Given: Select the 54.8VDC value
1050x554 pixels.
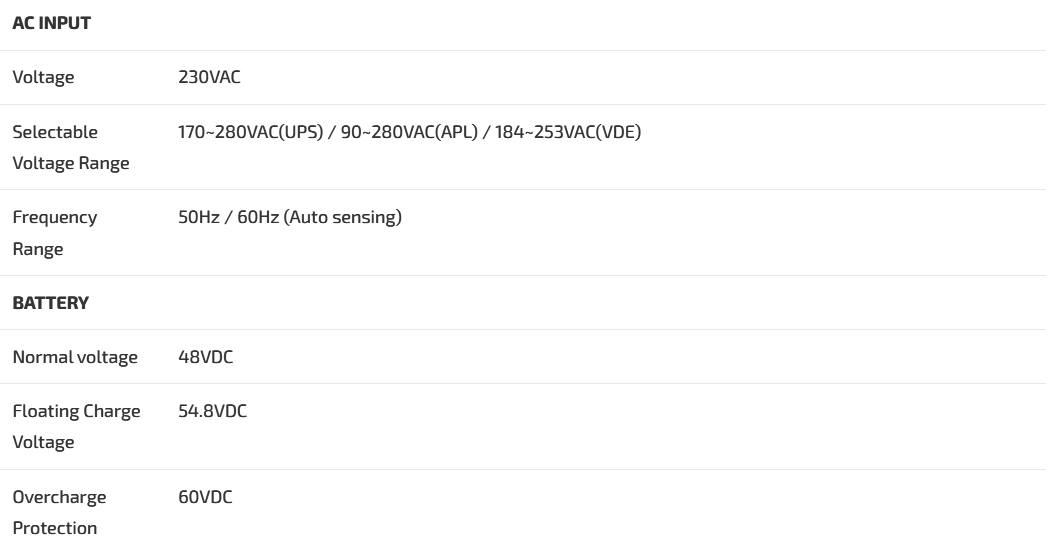Looking at the screenshot, I should tap(212, 411).
